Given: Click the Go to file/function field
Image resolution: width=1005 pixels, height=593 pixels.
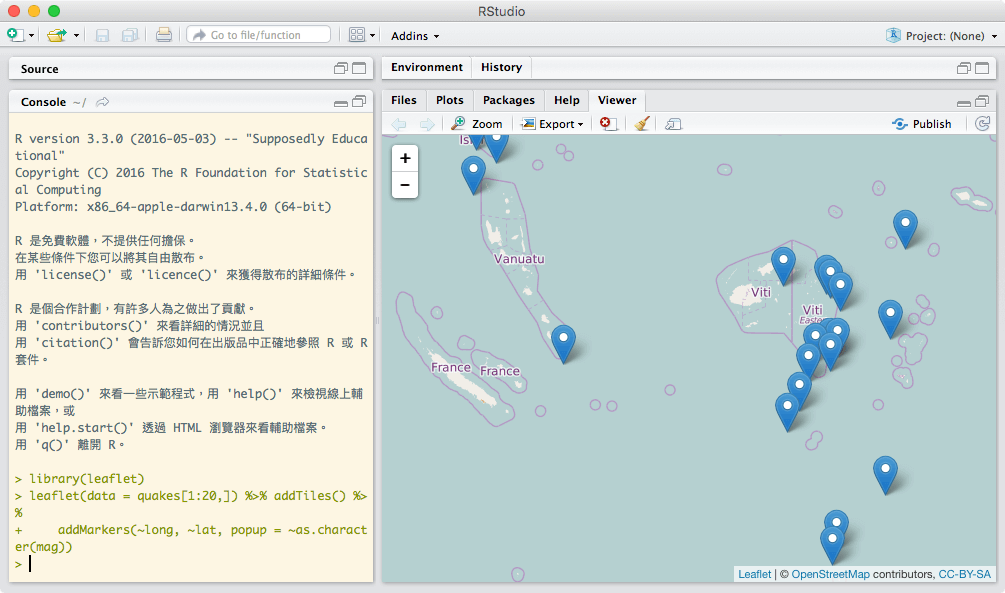Looking at the screenshot, I should (x=258, y=35).
